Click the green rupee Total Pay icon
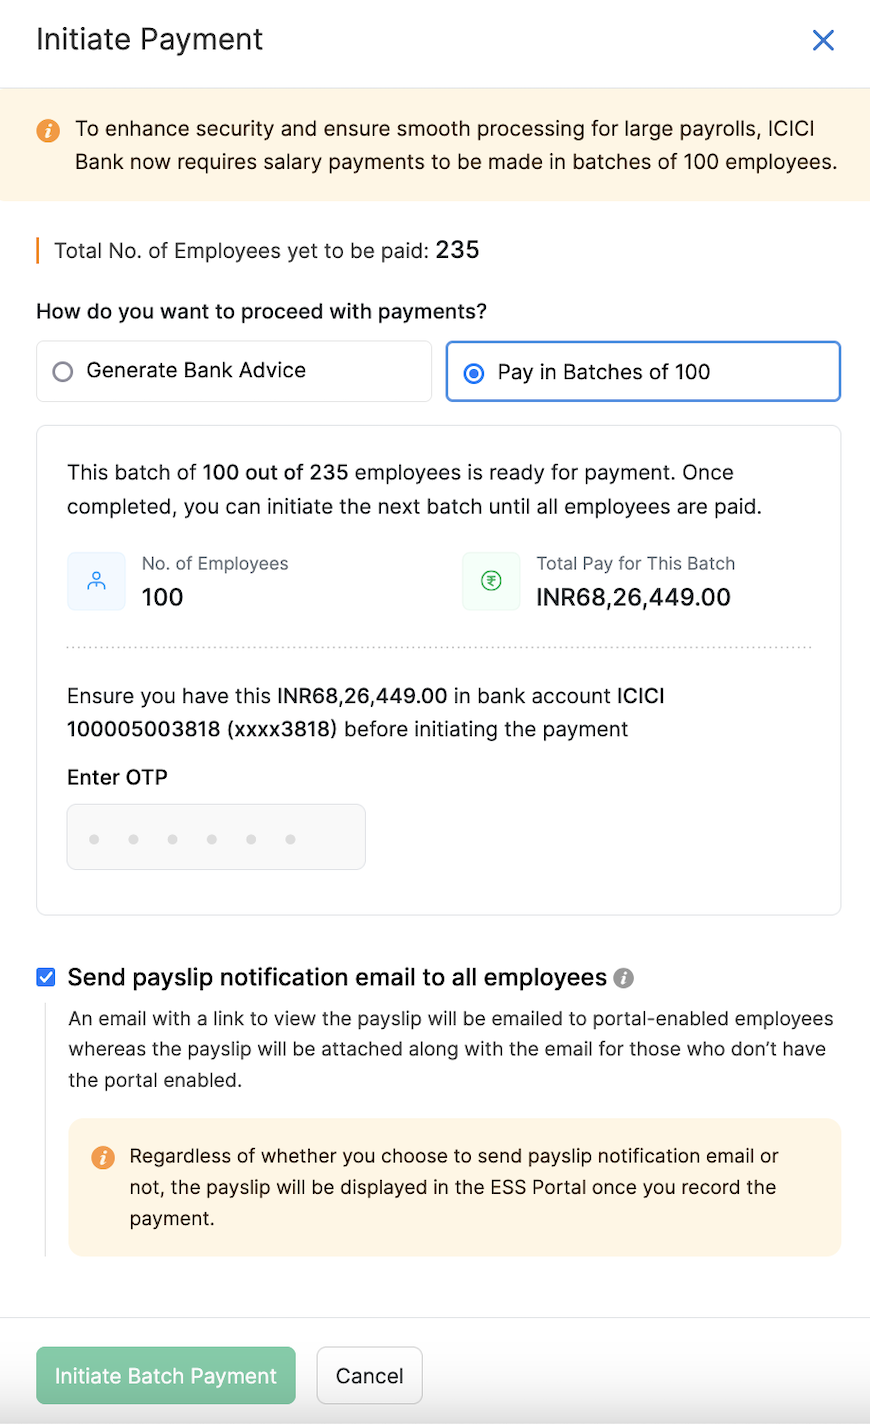Image resolution: width=870 pixels, height=1424 pixels. (x=491, y=581)
